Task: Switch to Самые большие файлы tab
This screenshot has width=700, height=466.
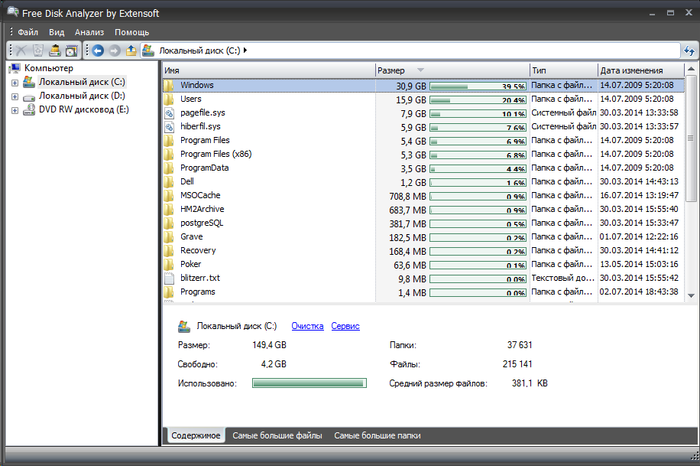Action: tap(277, 436)
